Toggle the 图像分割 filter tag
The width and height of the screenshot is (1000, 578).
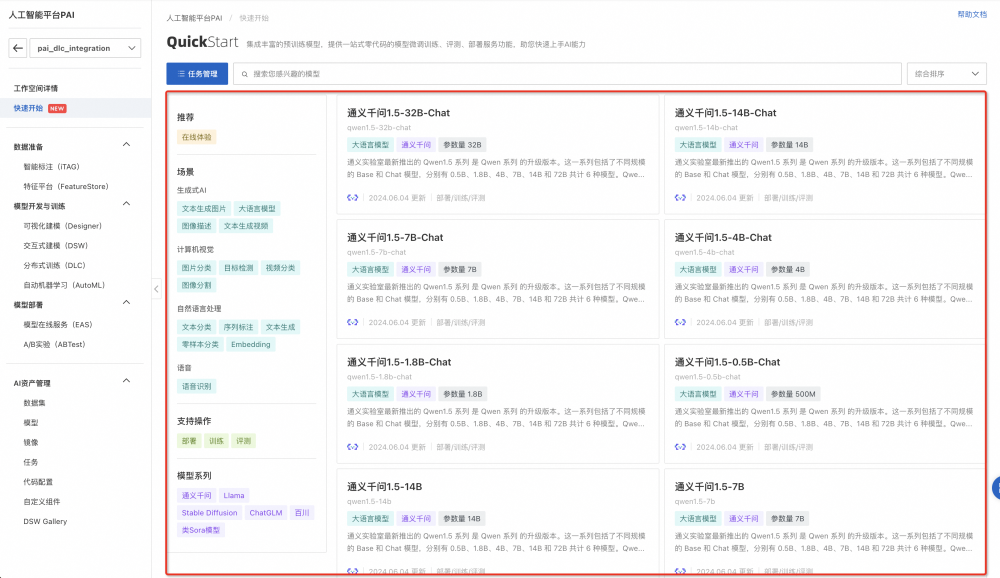click(x=196, y=285)
